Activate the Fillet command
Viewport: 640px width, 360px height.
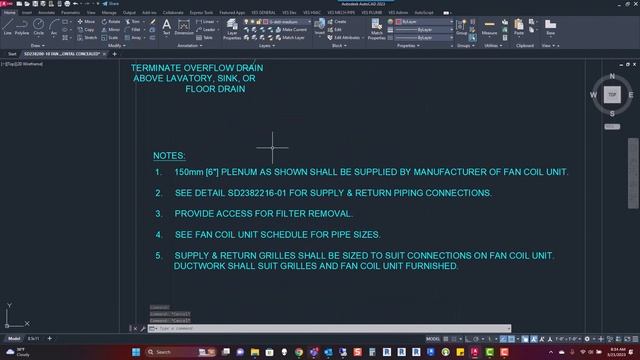(133, 29)
